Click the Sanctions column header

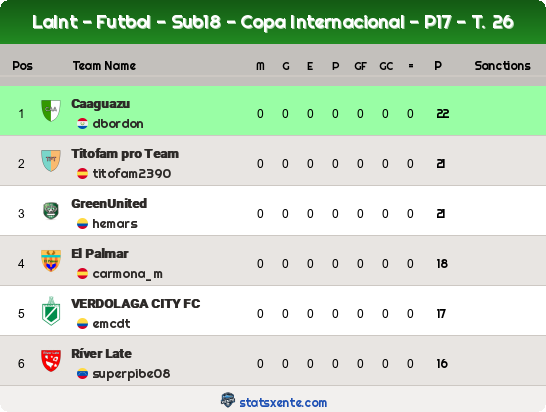click(x=502, y=66)
